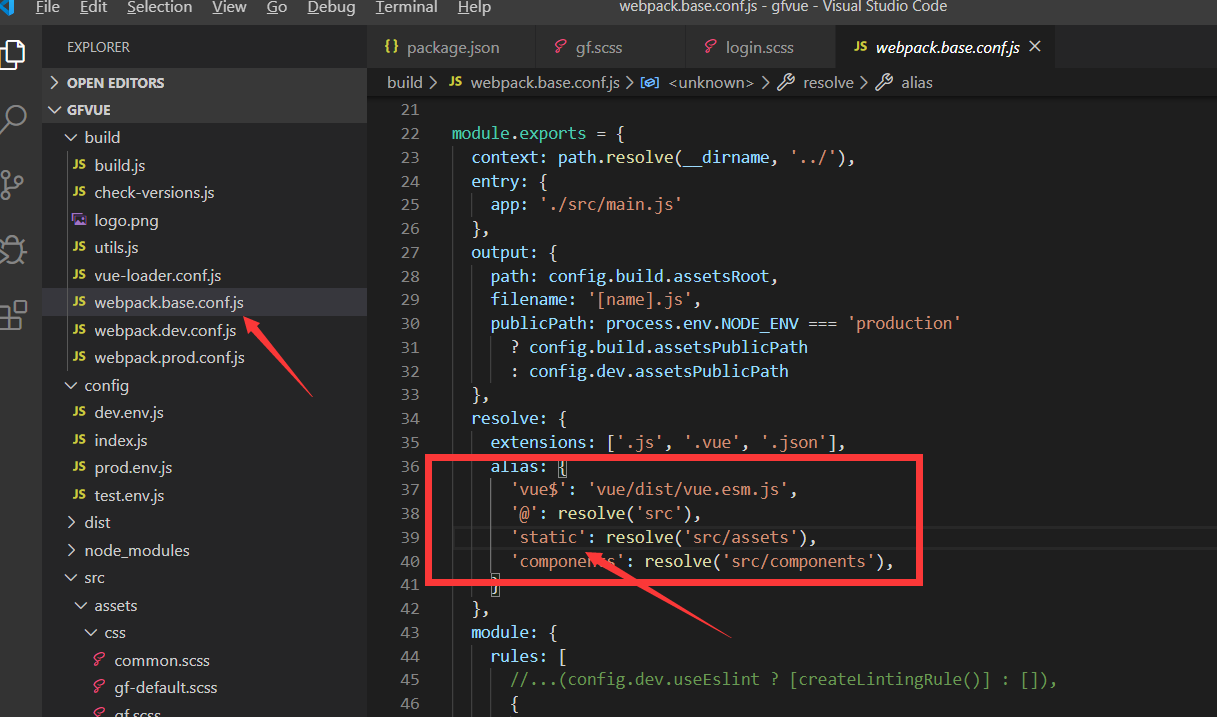
Task: Open the Terminal menu
Action: [x=406, y=7]
